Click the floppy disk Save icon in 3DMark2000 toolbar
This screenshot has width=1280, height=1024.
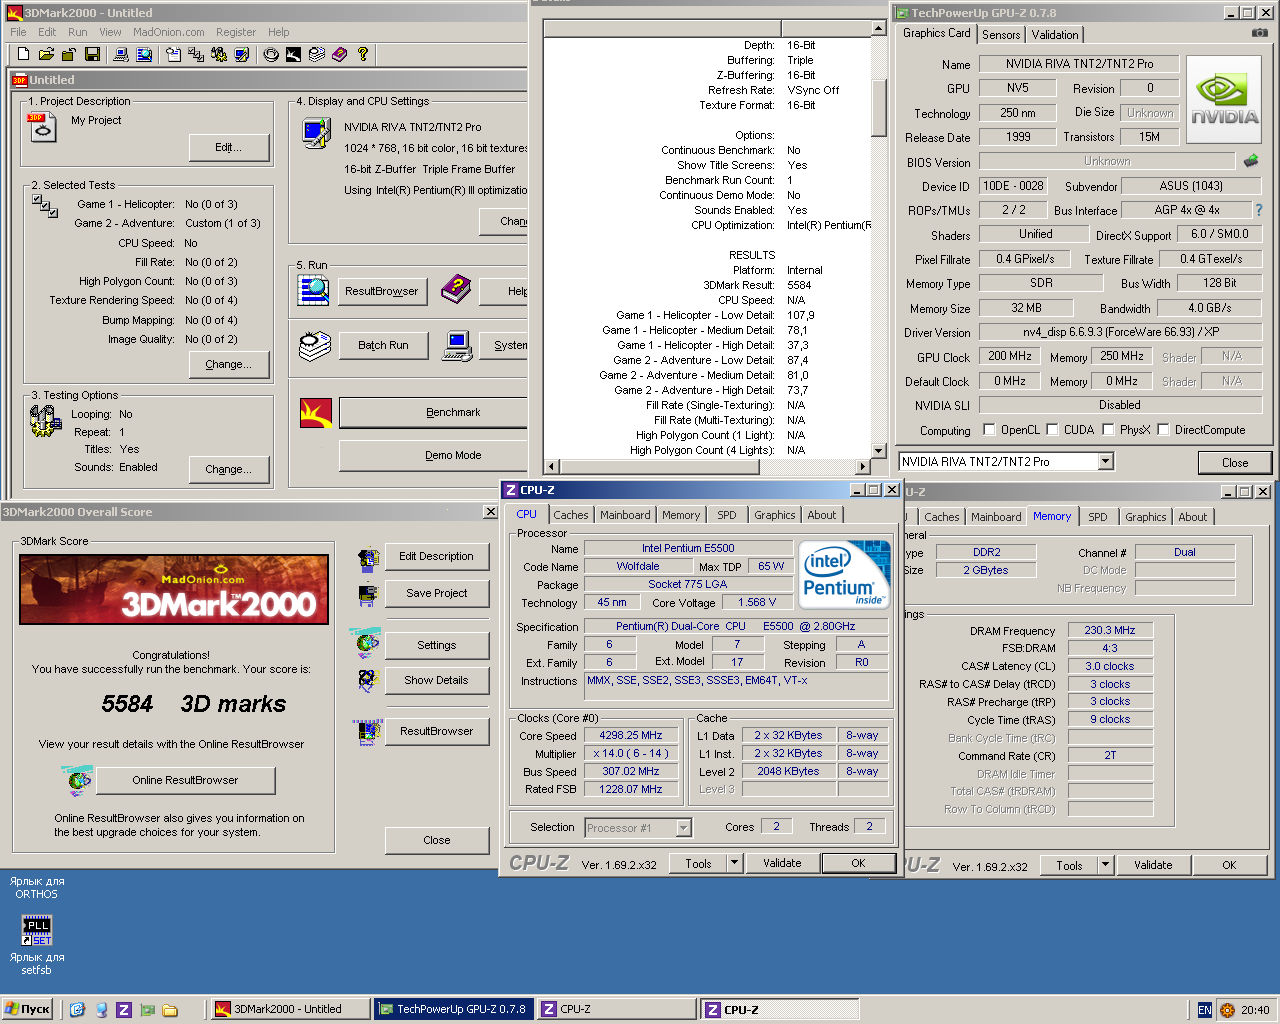(x=92, y=54)
